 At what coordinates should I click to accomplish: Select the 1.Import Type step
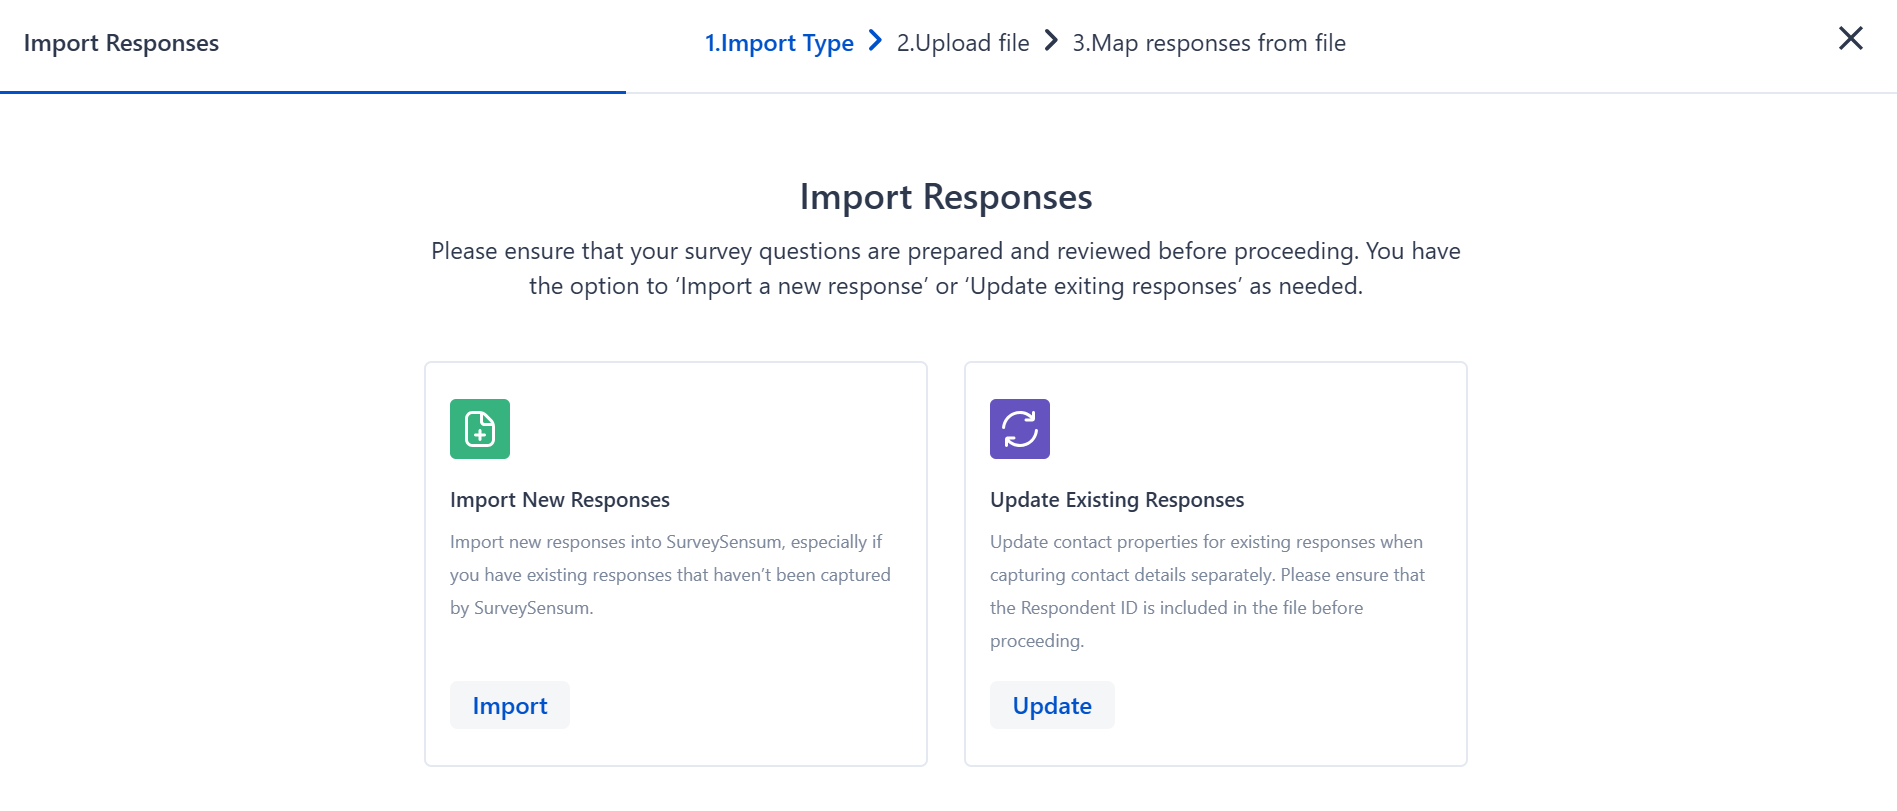780,42
